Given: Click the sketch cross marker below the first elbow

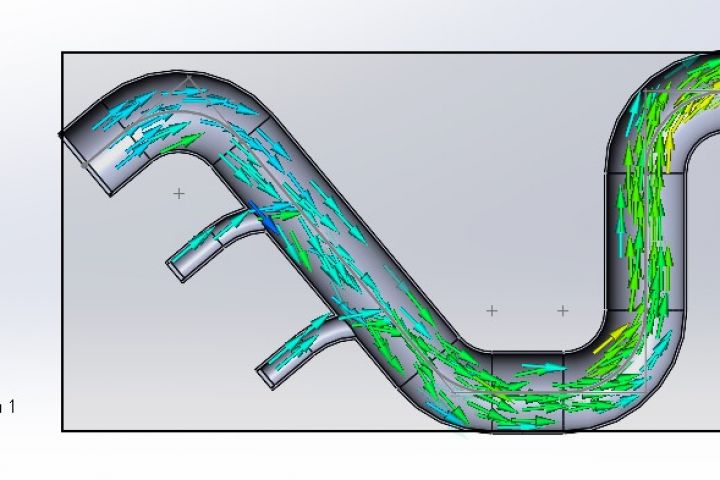Looking at the screenshot, I should tap(179, 194).
